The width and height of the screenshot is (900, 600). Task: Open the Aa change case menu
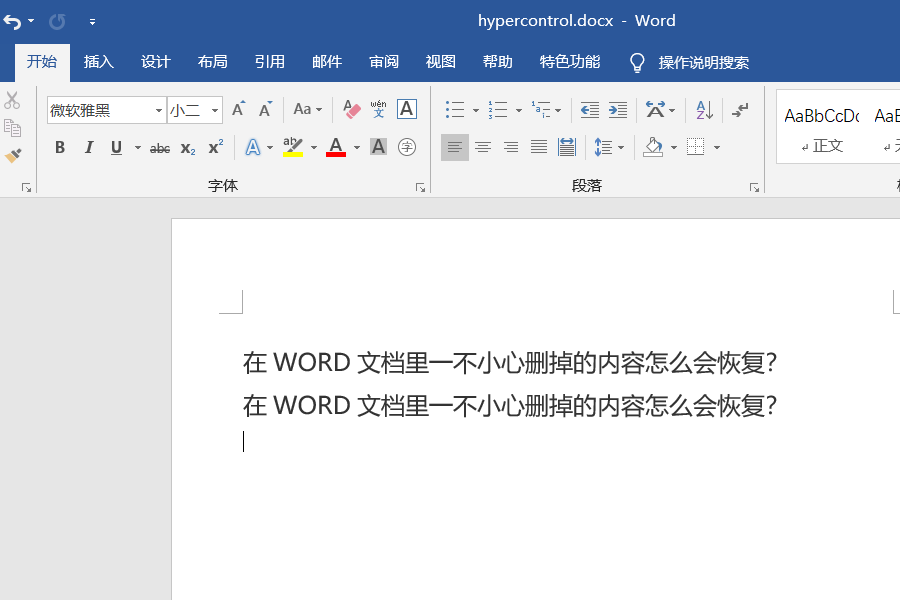click(x=308, y=109)
